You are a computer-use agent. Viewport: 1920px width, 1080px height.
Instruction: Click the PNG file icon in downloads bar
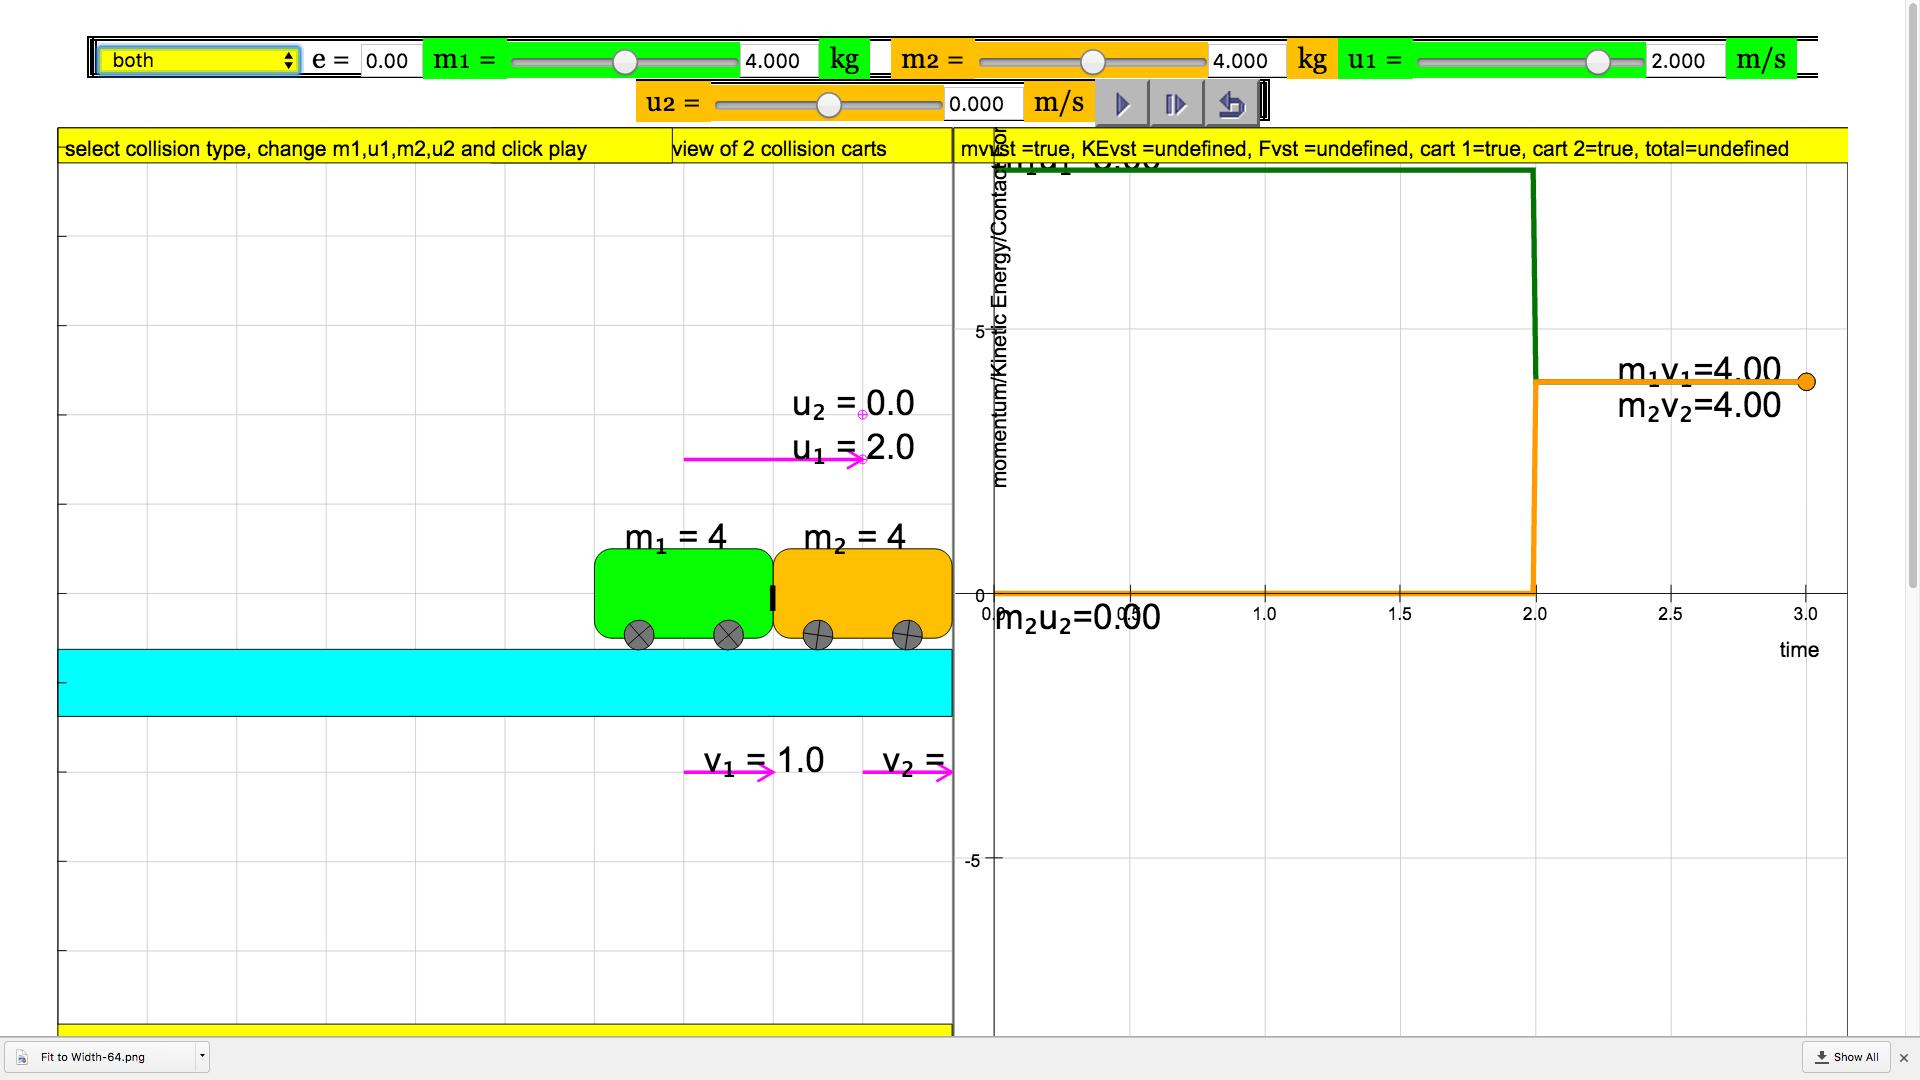coord(22,1057)
